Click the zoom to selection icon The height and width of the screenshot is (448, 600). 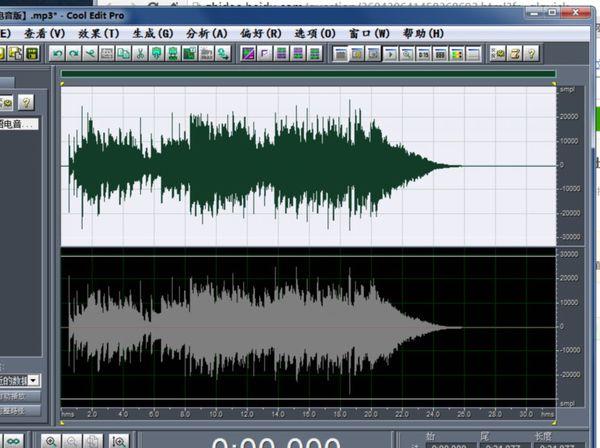point(118,441)
